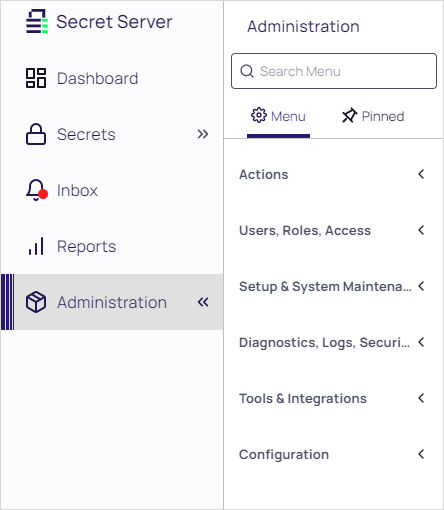Click the magnifier icon in Search Menu
Screen dimensions: 444x510
click(247, 71)
